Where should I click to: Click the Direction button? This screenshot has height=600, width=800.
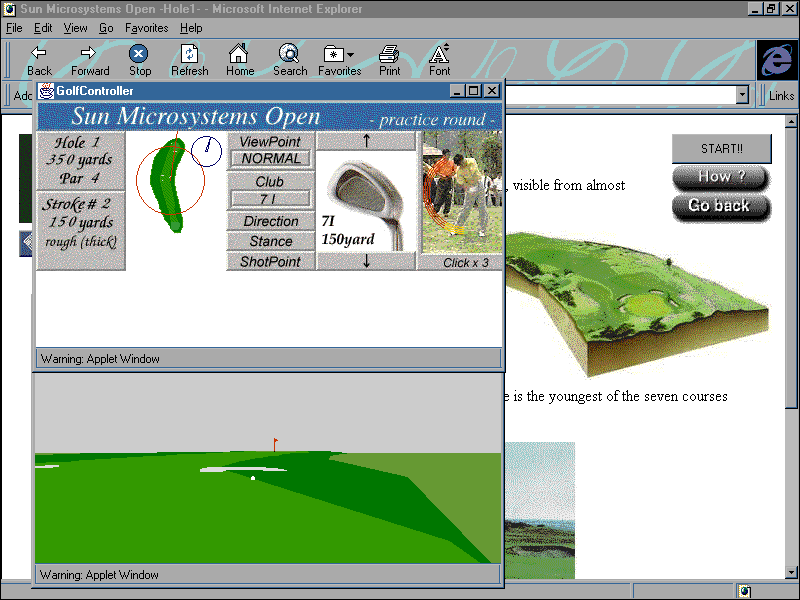271,221
